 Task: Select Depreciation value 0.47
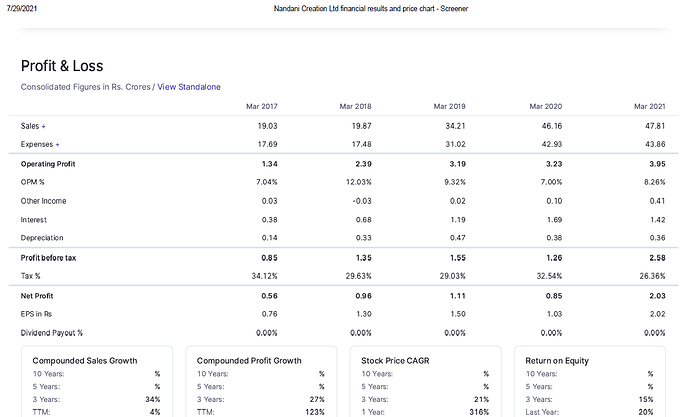pos(458,238)
